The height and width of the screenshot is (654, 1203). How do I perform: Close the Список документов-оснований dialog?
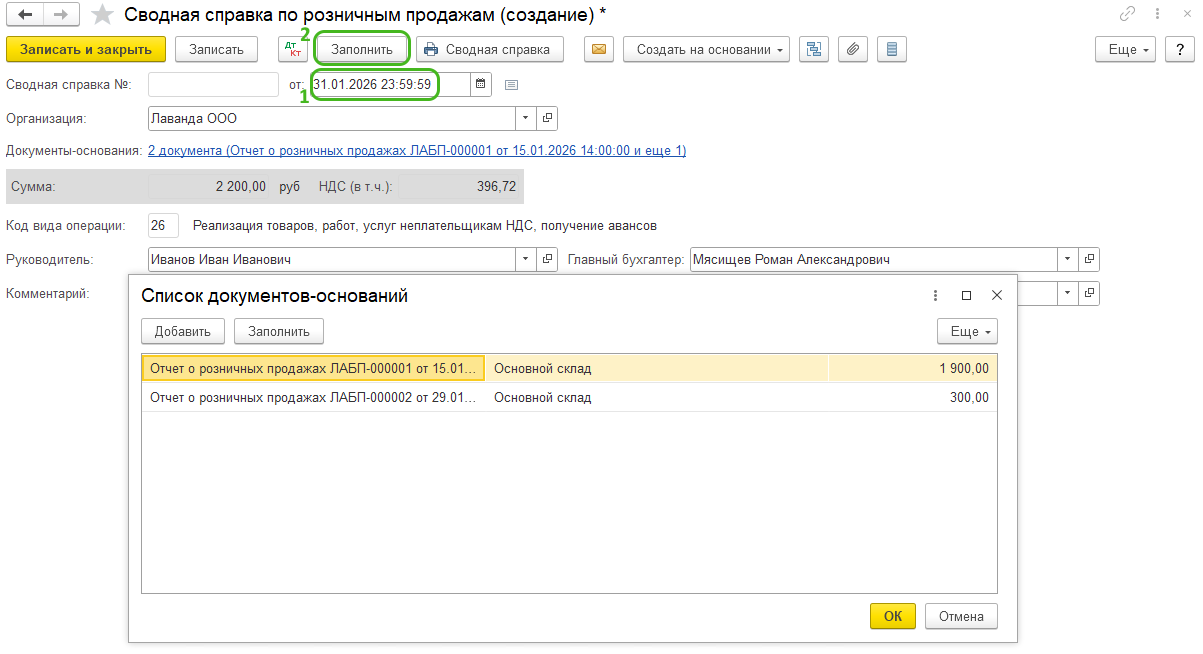(x=996, y=296)
